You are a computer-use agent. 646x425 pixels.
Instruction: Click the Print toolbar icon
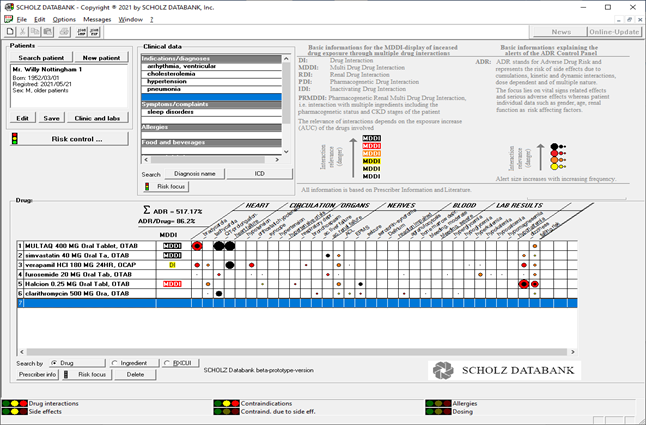64,32
